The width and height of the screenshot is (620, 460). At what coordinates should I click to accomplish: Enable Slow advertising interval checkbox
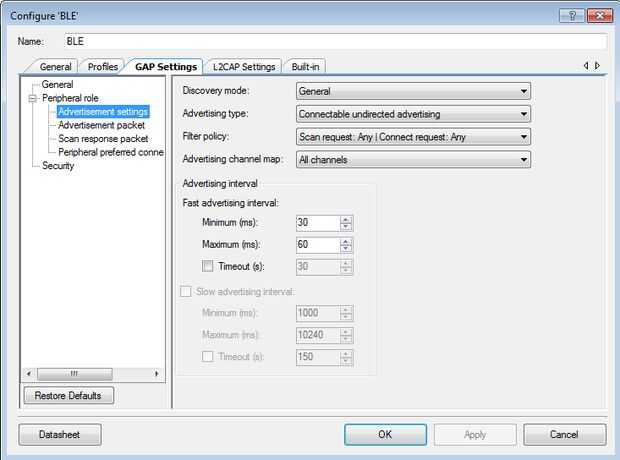coord(185,292)
